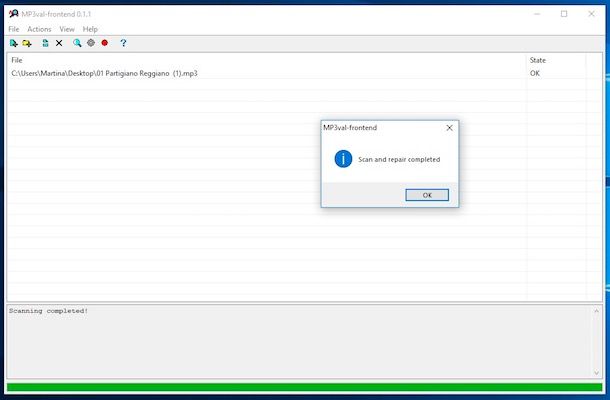Close the Scan and repair completed dialog
Image resolution: width=610 pixels, height=400 pixels.
pos(449,128)
